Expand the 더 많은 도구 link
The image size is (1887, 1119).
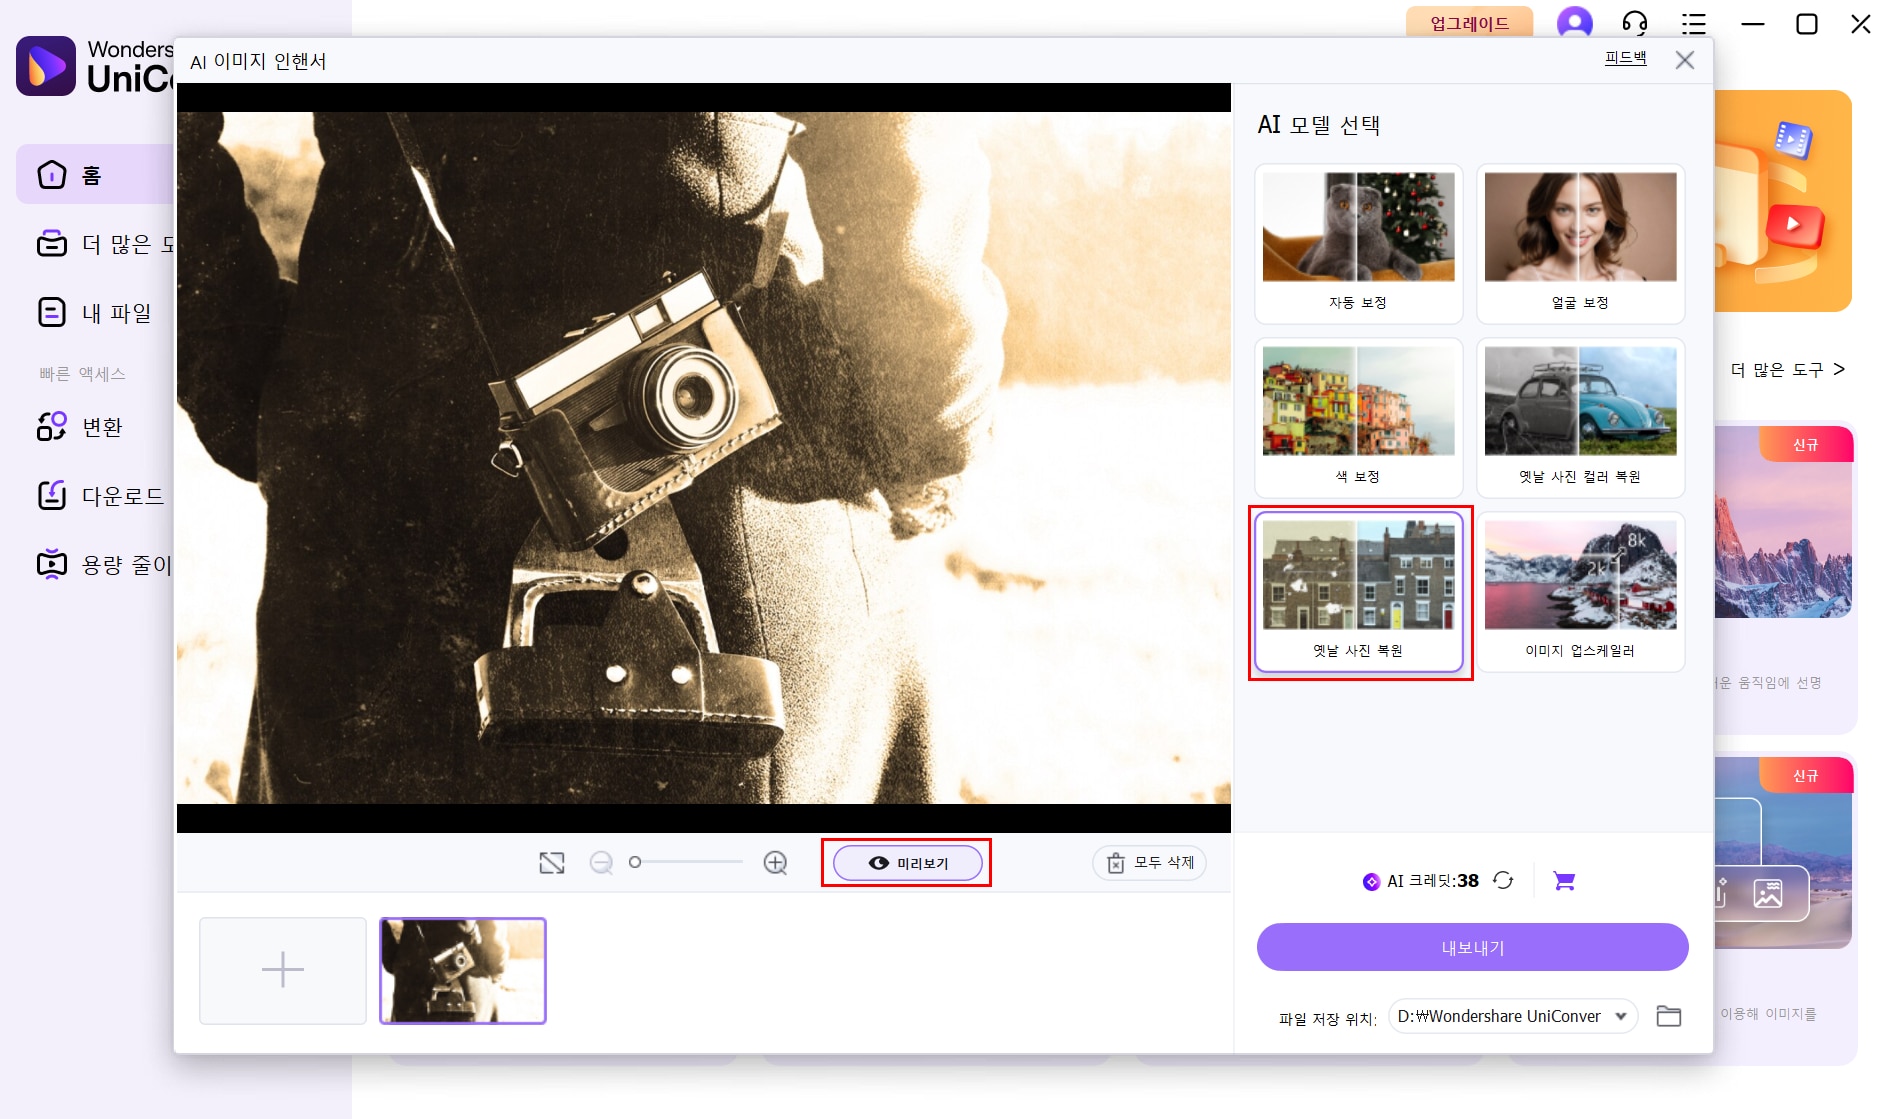coord(1787,370)
